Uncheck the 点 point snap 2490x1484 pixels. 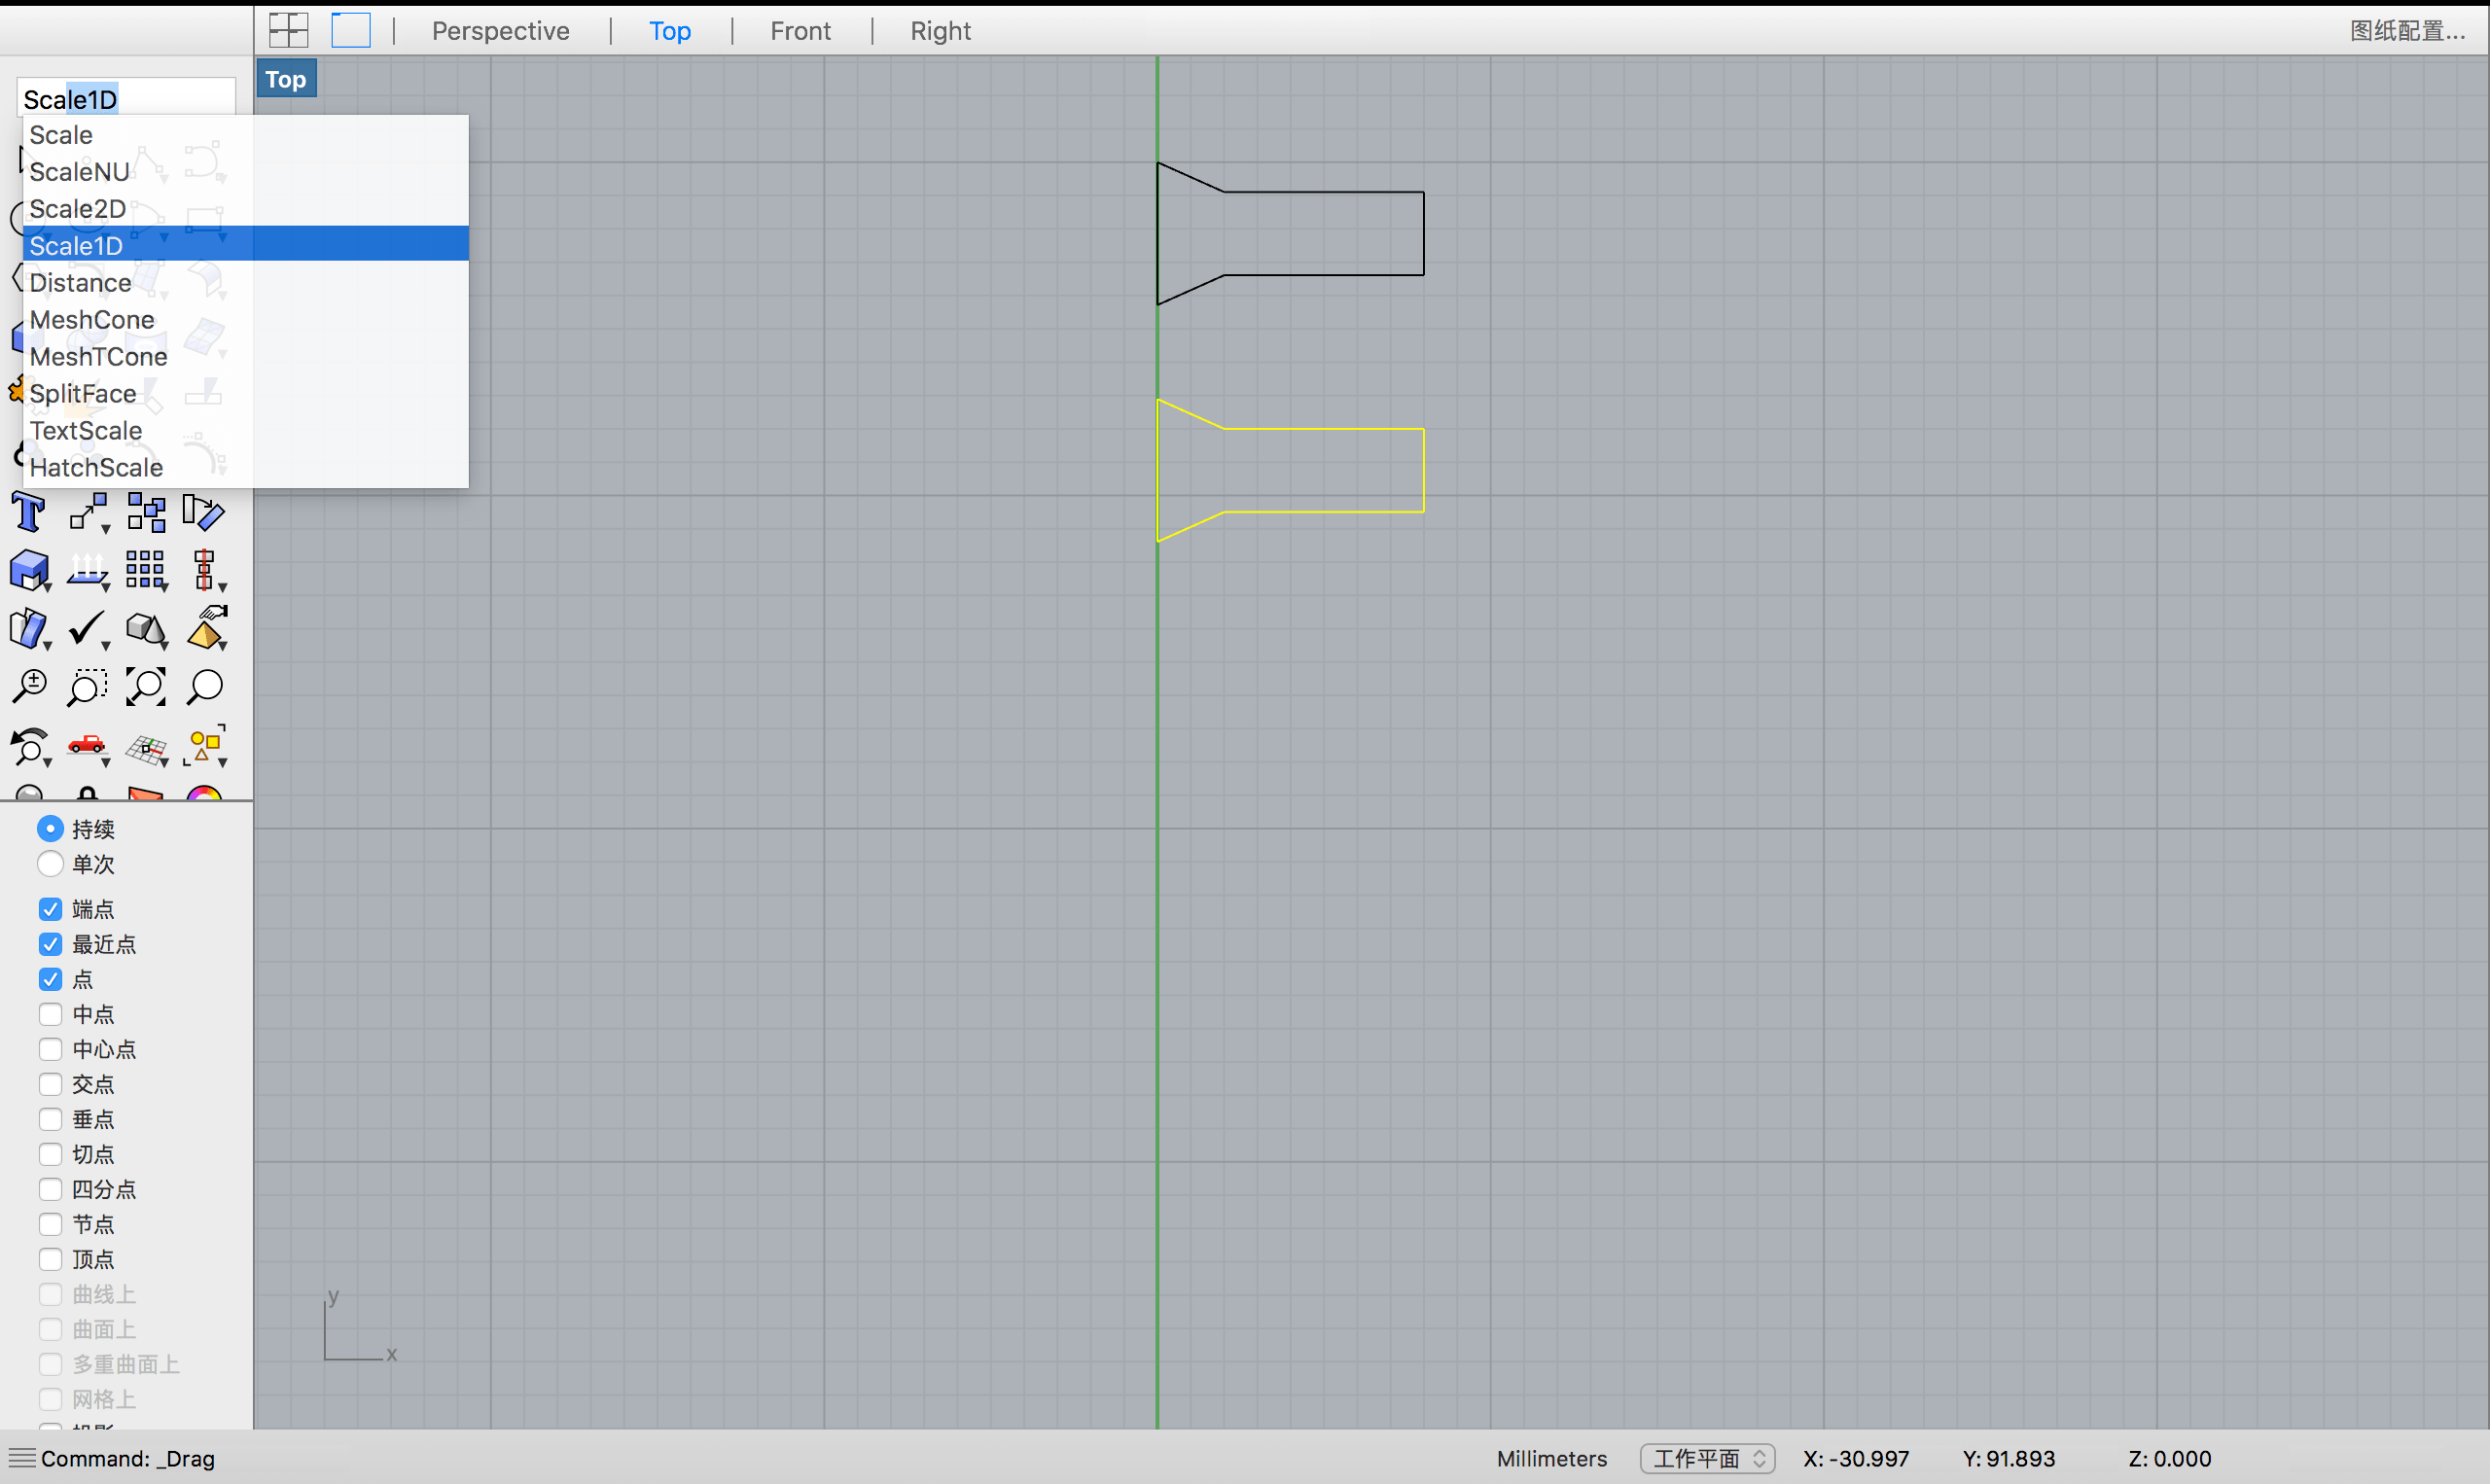pos(50,979)
